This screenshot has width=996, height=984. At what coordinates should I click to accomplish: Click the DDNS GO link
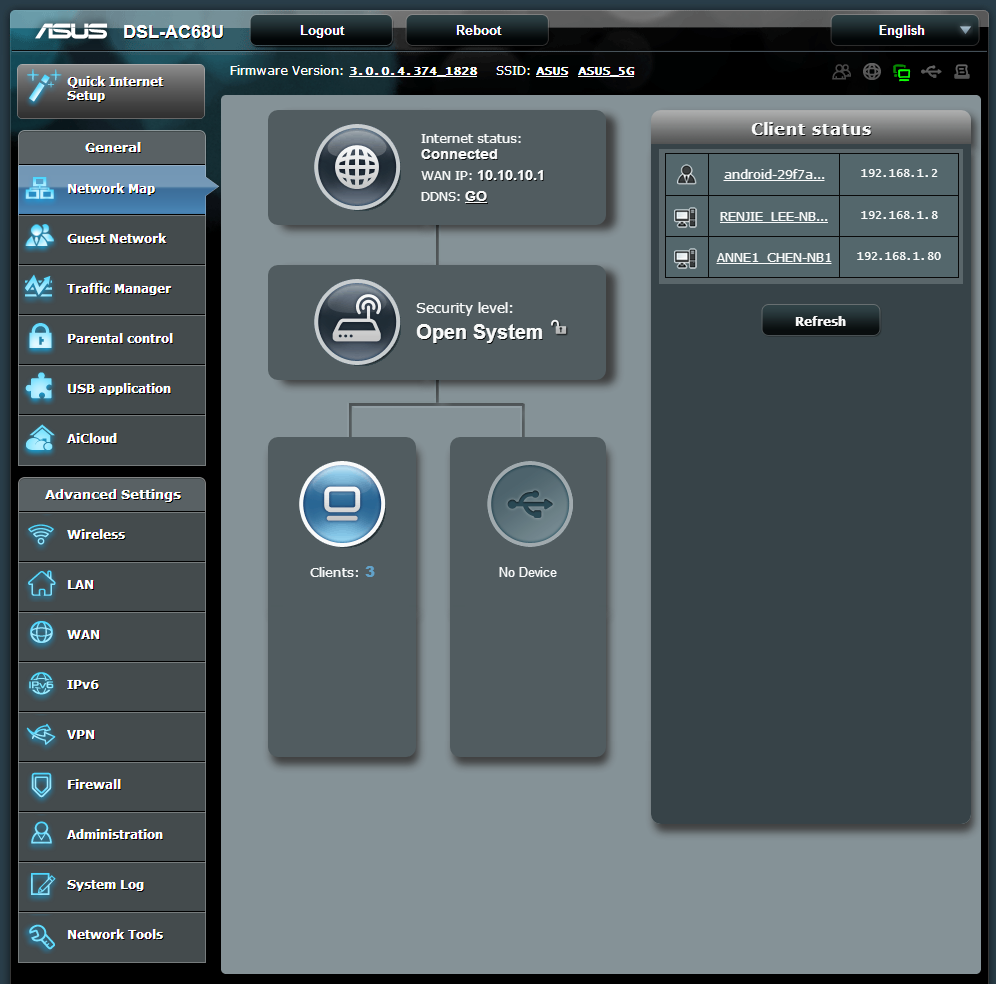click(476, 196)
